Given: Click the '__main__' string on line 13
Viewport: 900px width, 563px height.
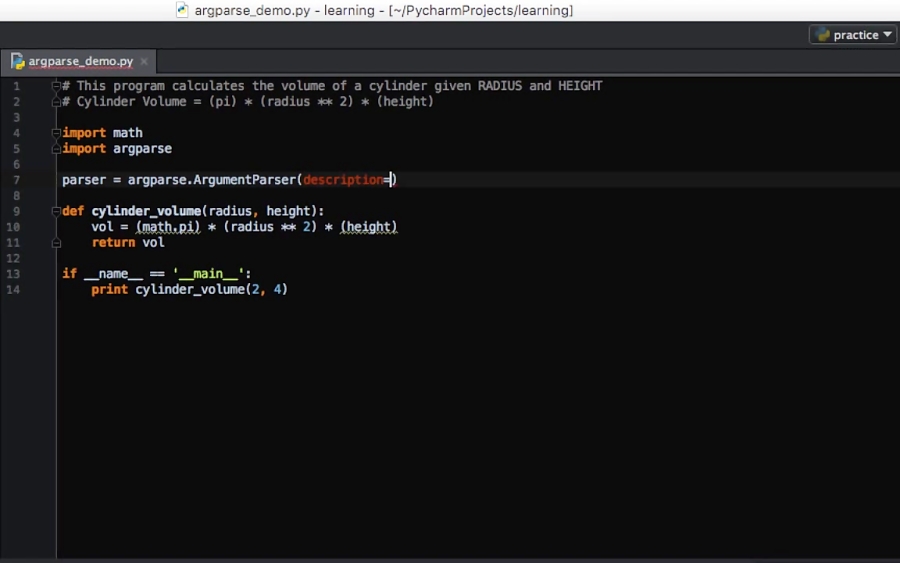Looking at the screenshot, I should point(208,273).
